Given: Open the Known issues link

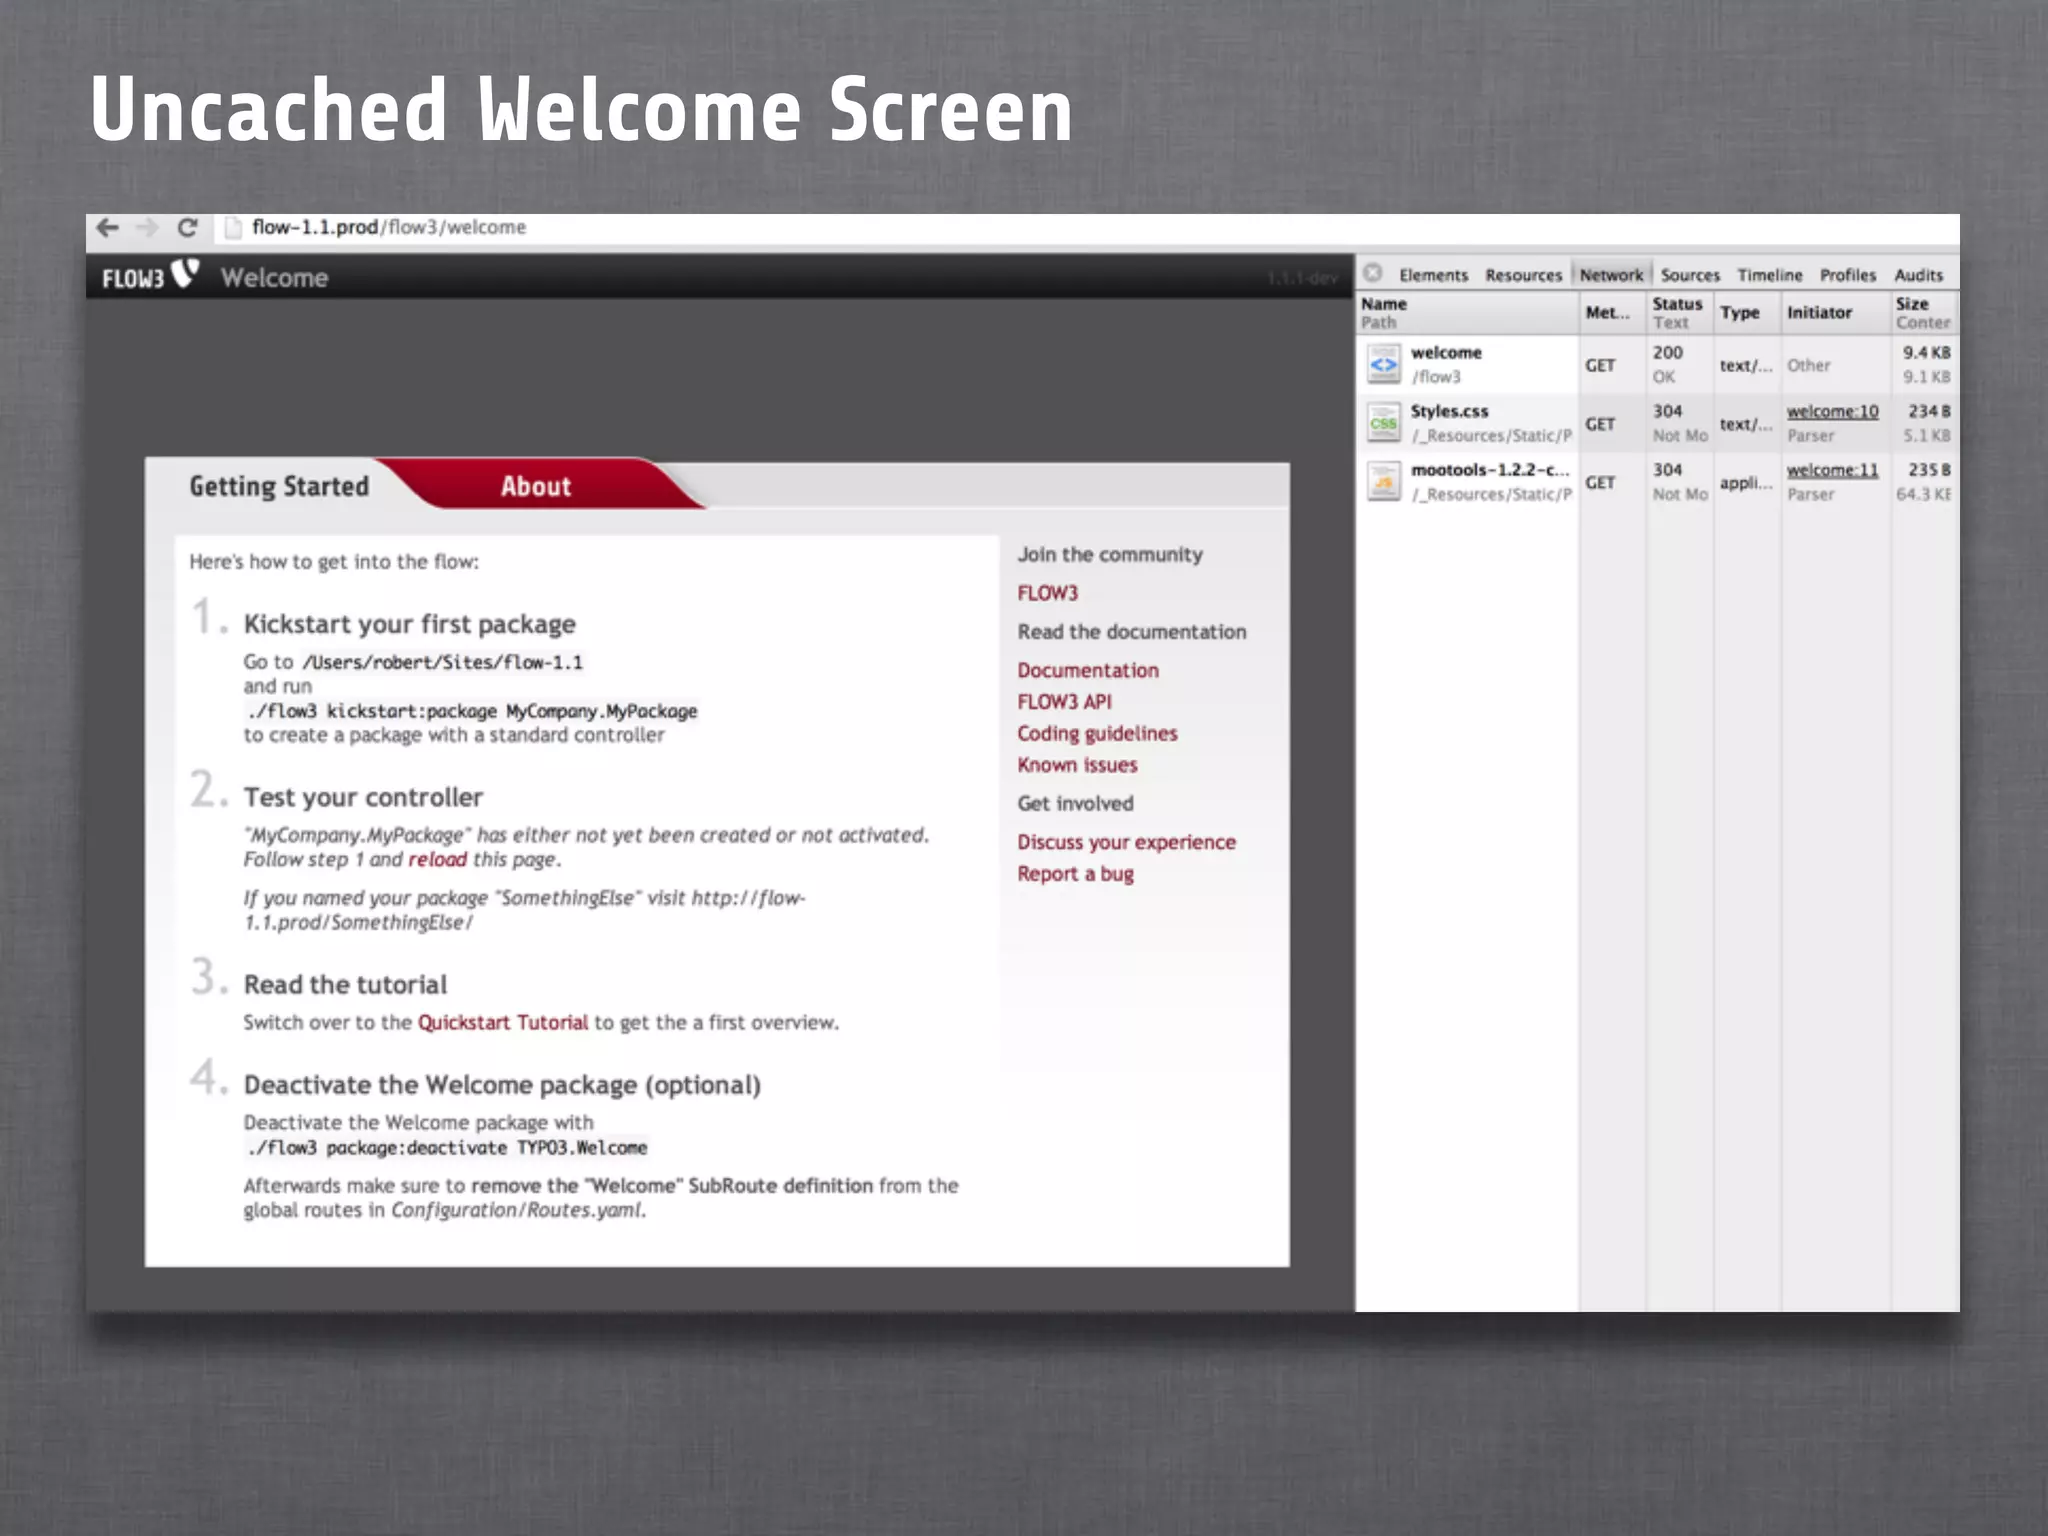Looking at the screenshot, I should pyautogui.click(x=1077, y=765).
